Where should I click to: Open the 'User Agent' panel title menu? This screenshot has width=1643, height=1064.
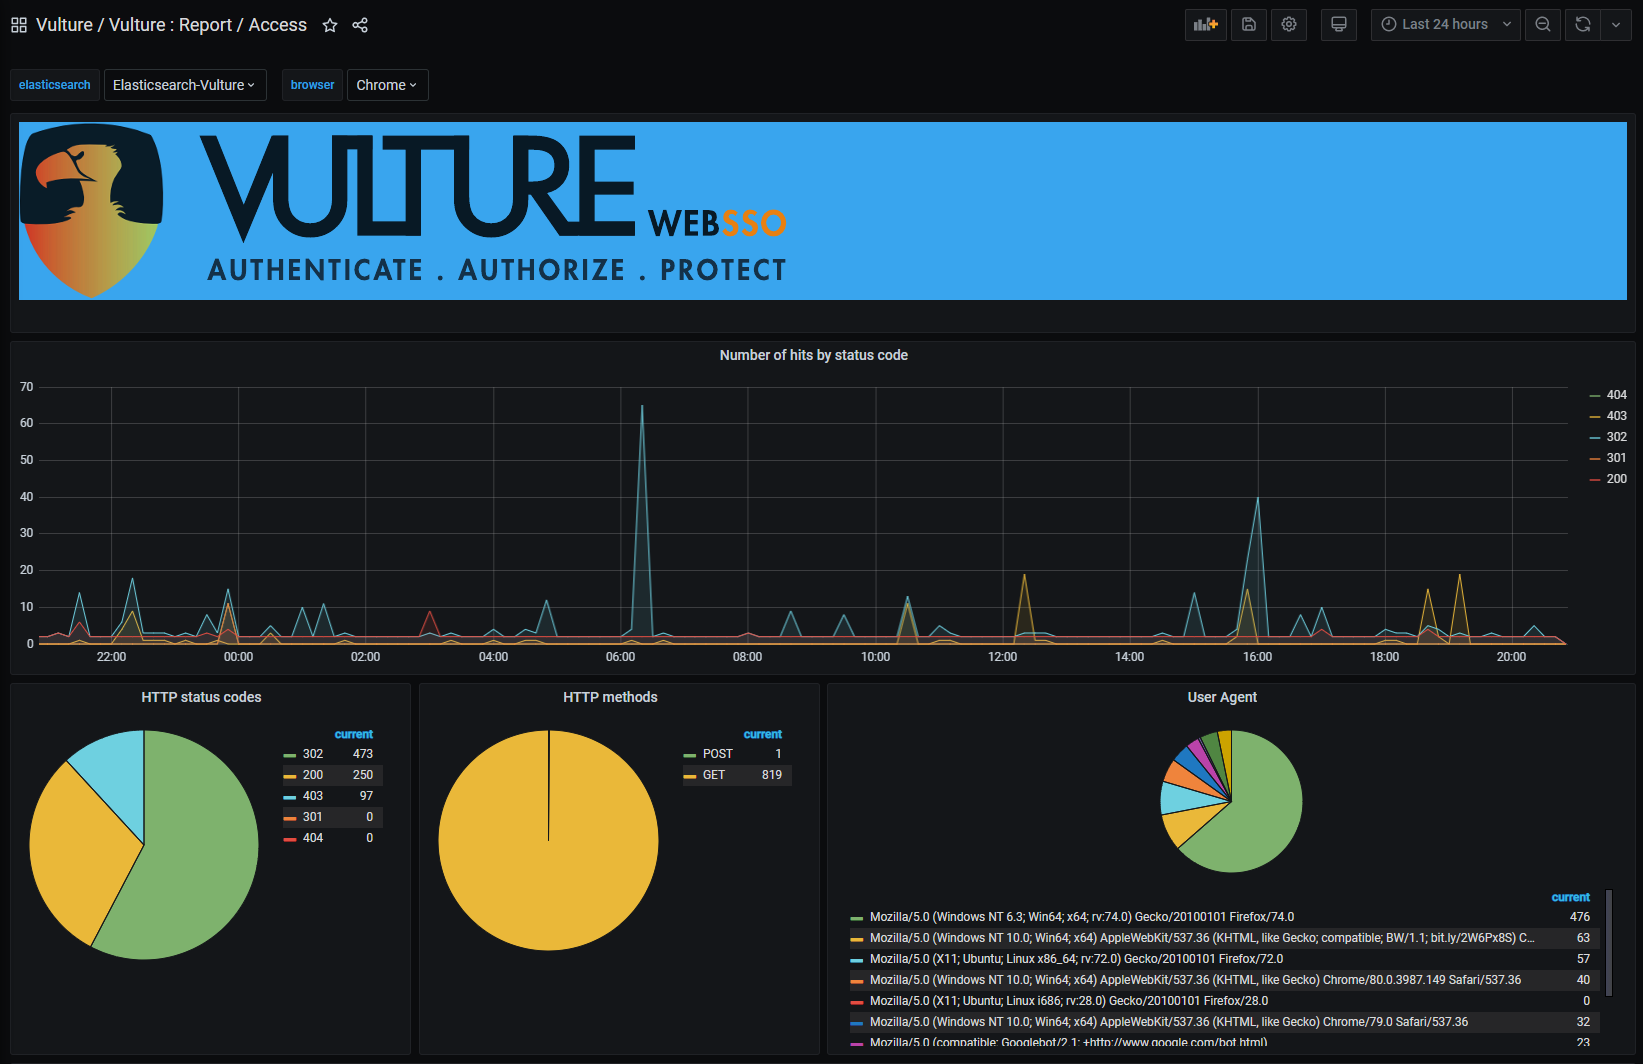click(x=1222, y=697)
